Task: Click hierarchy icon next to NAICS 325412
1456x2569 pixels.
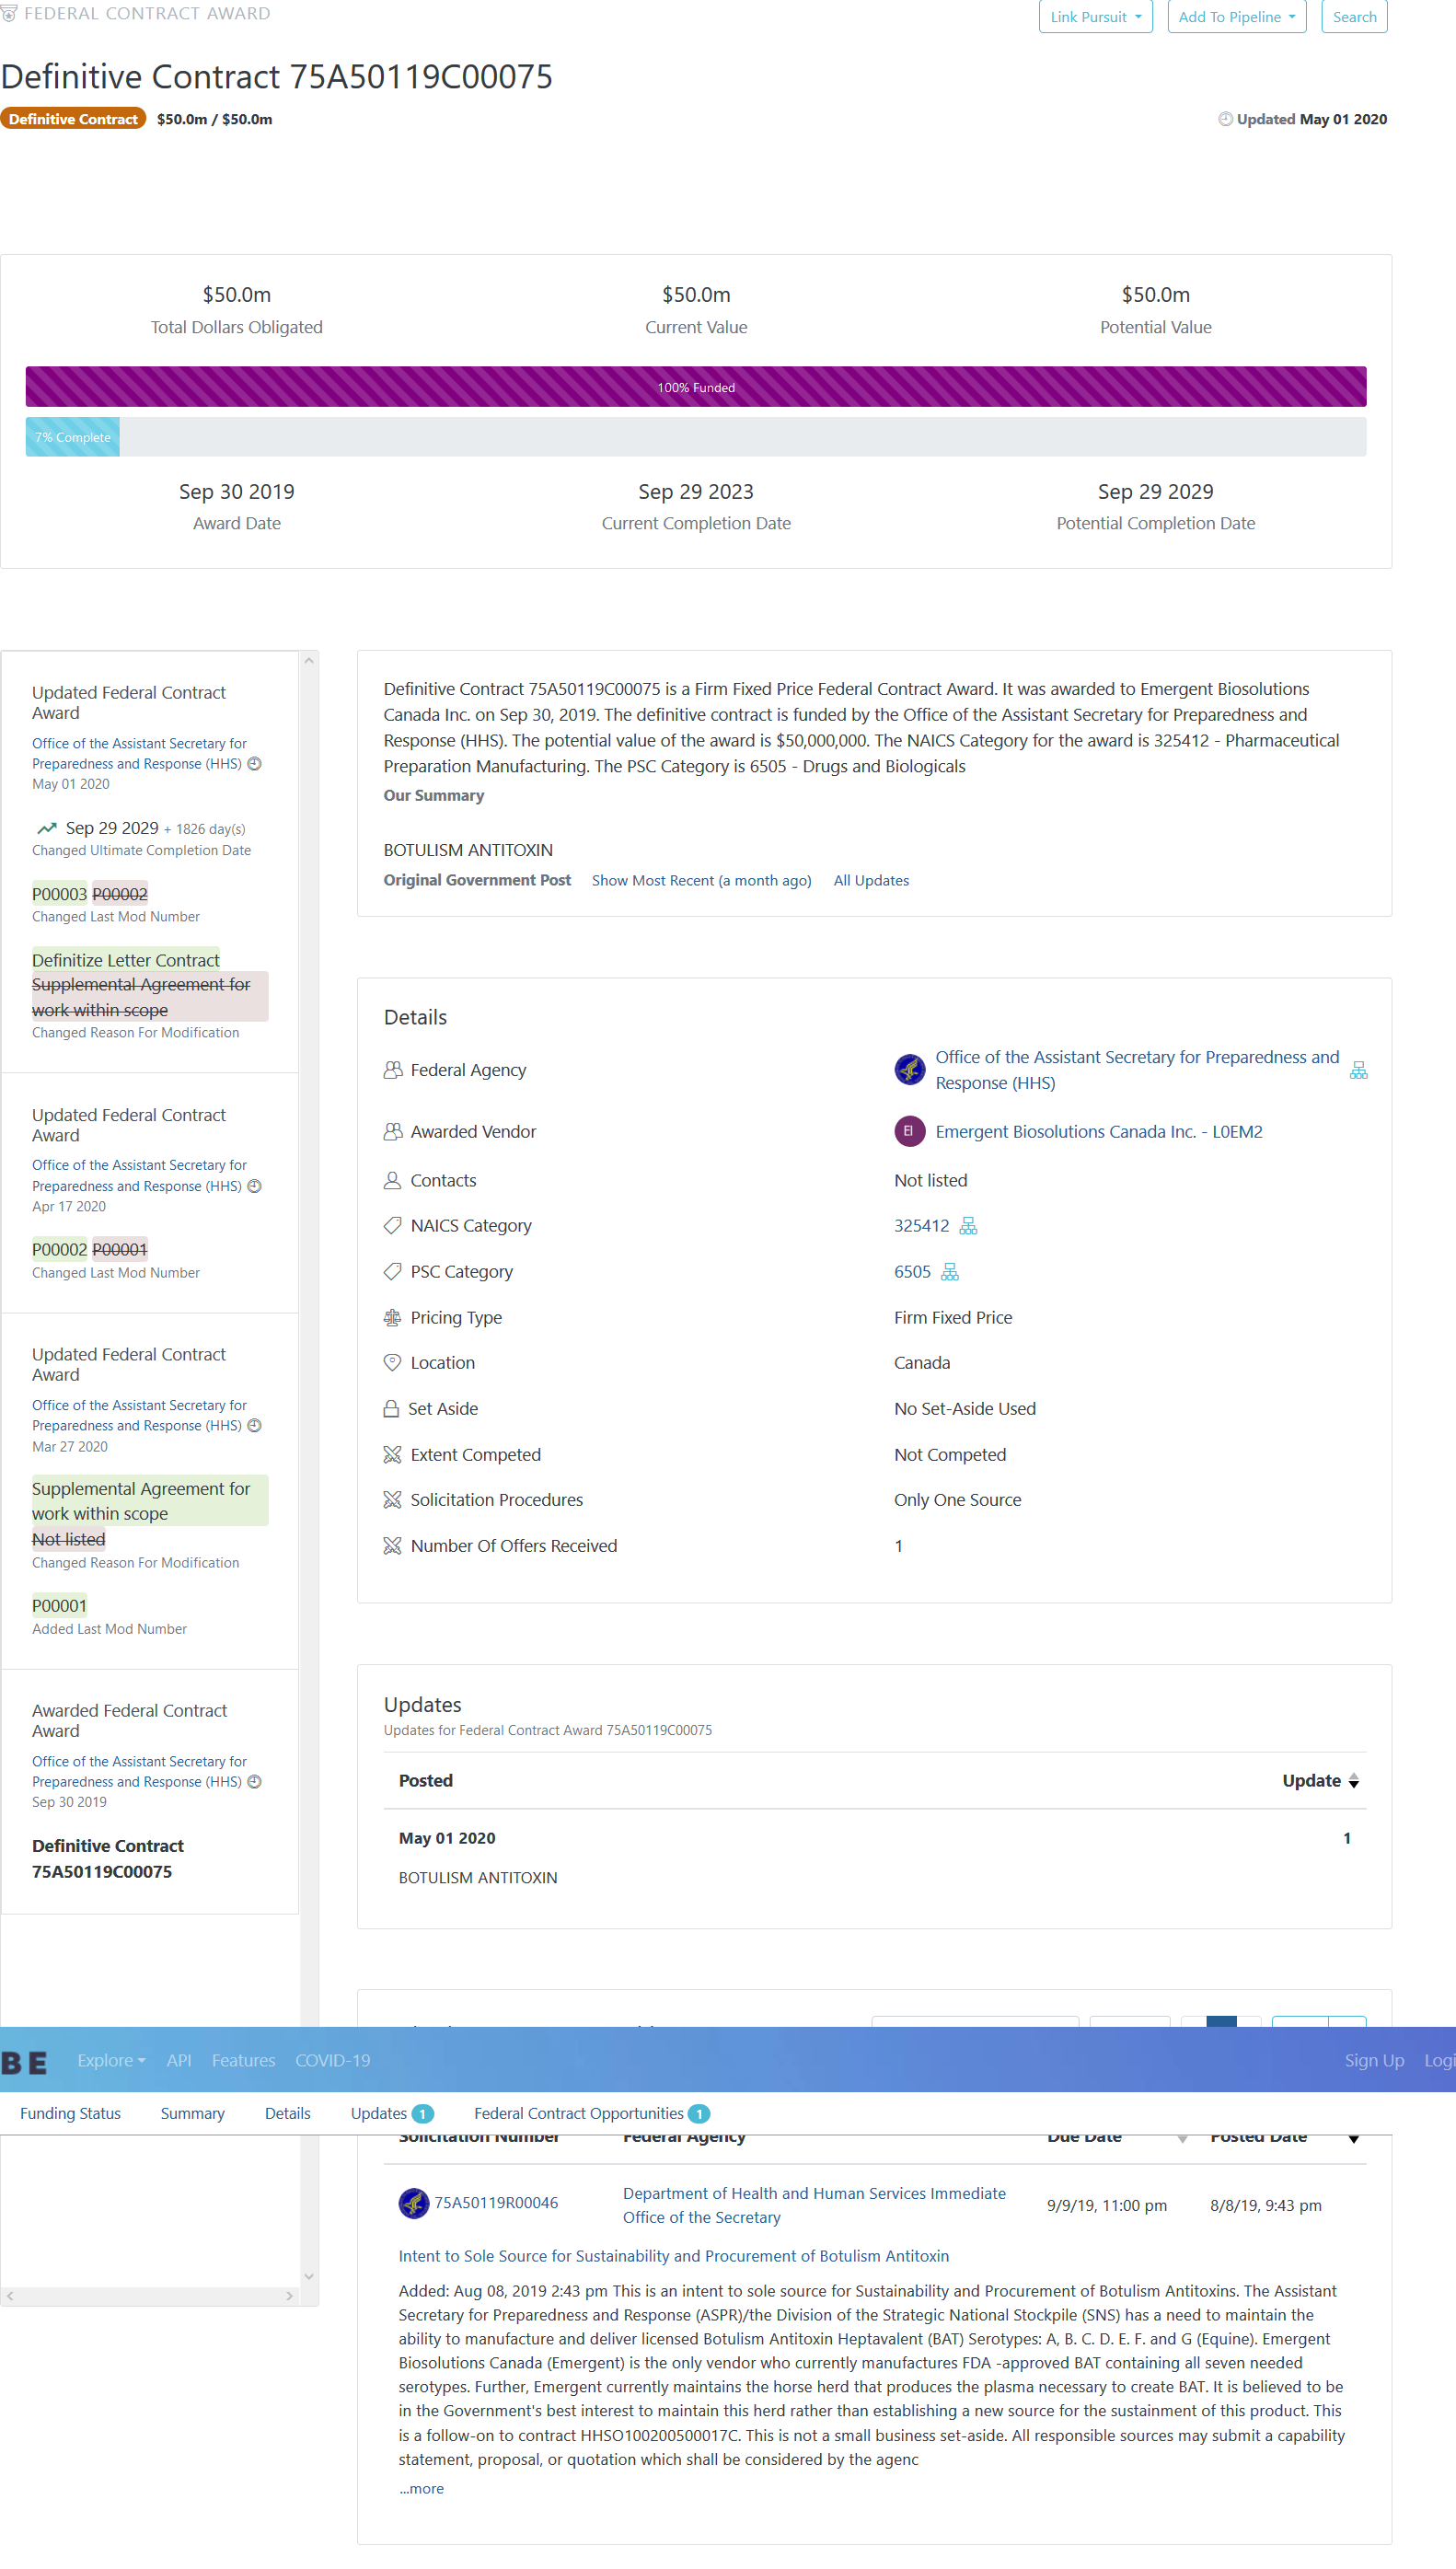Action: tap(968, 1226)
